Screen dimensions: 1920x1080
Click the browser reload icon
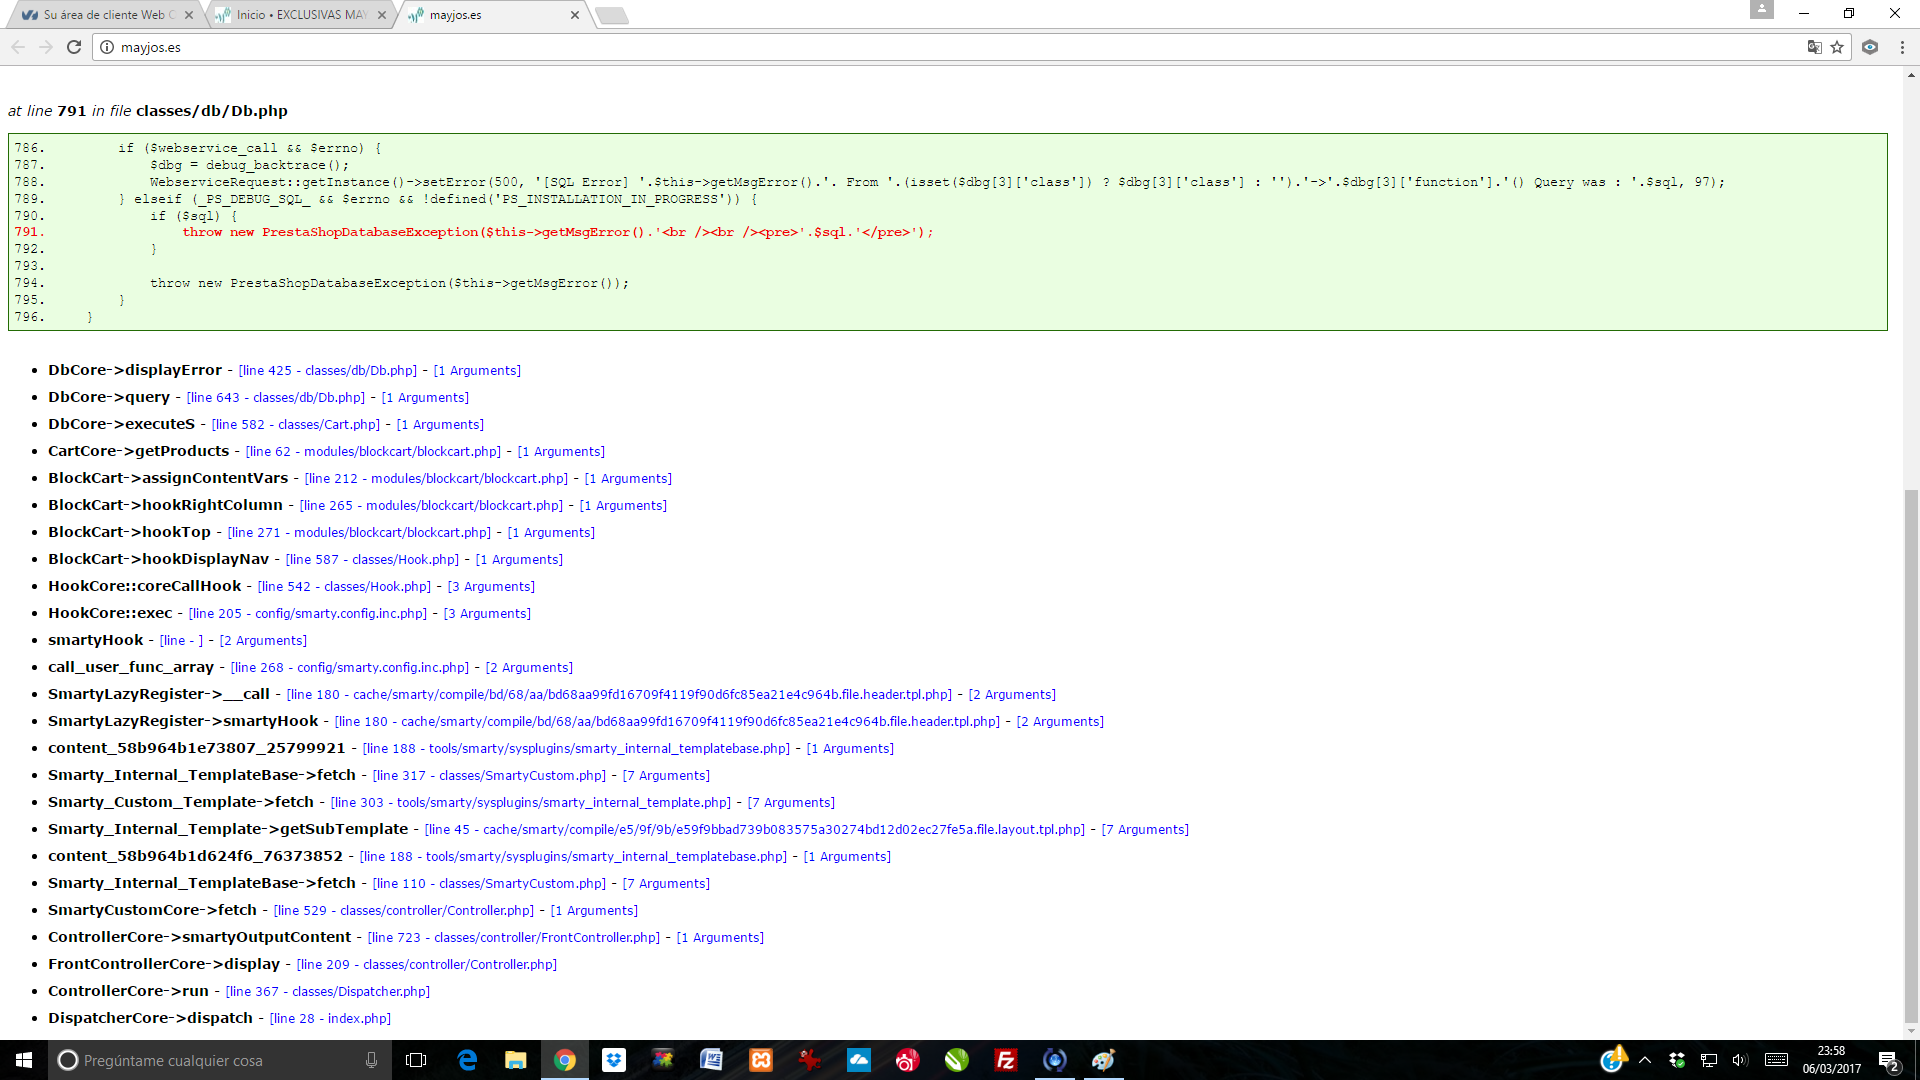[74, 47]
